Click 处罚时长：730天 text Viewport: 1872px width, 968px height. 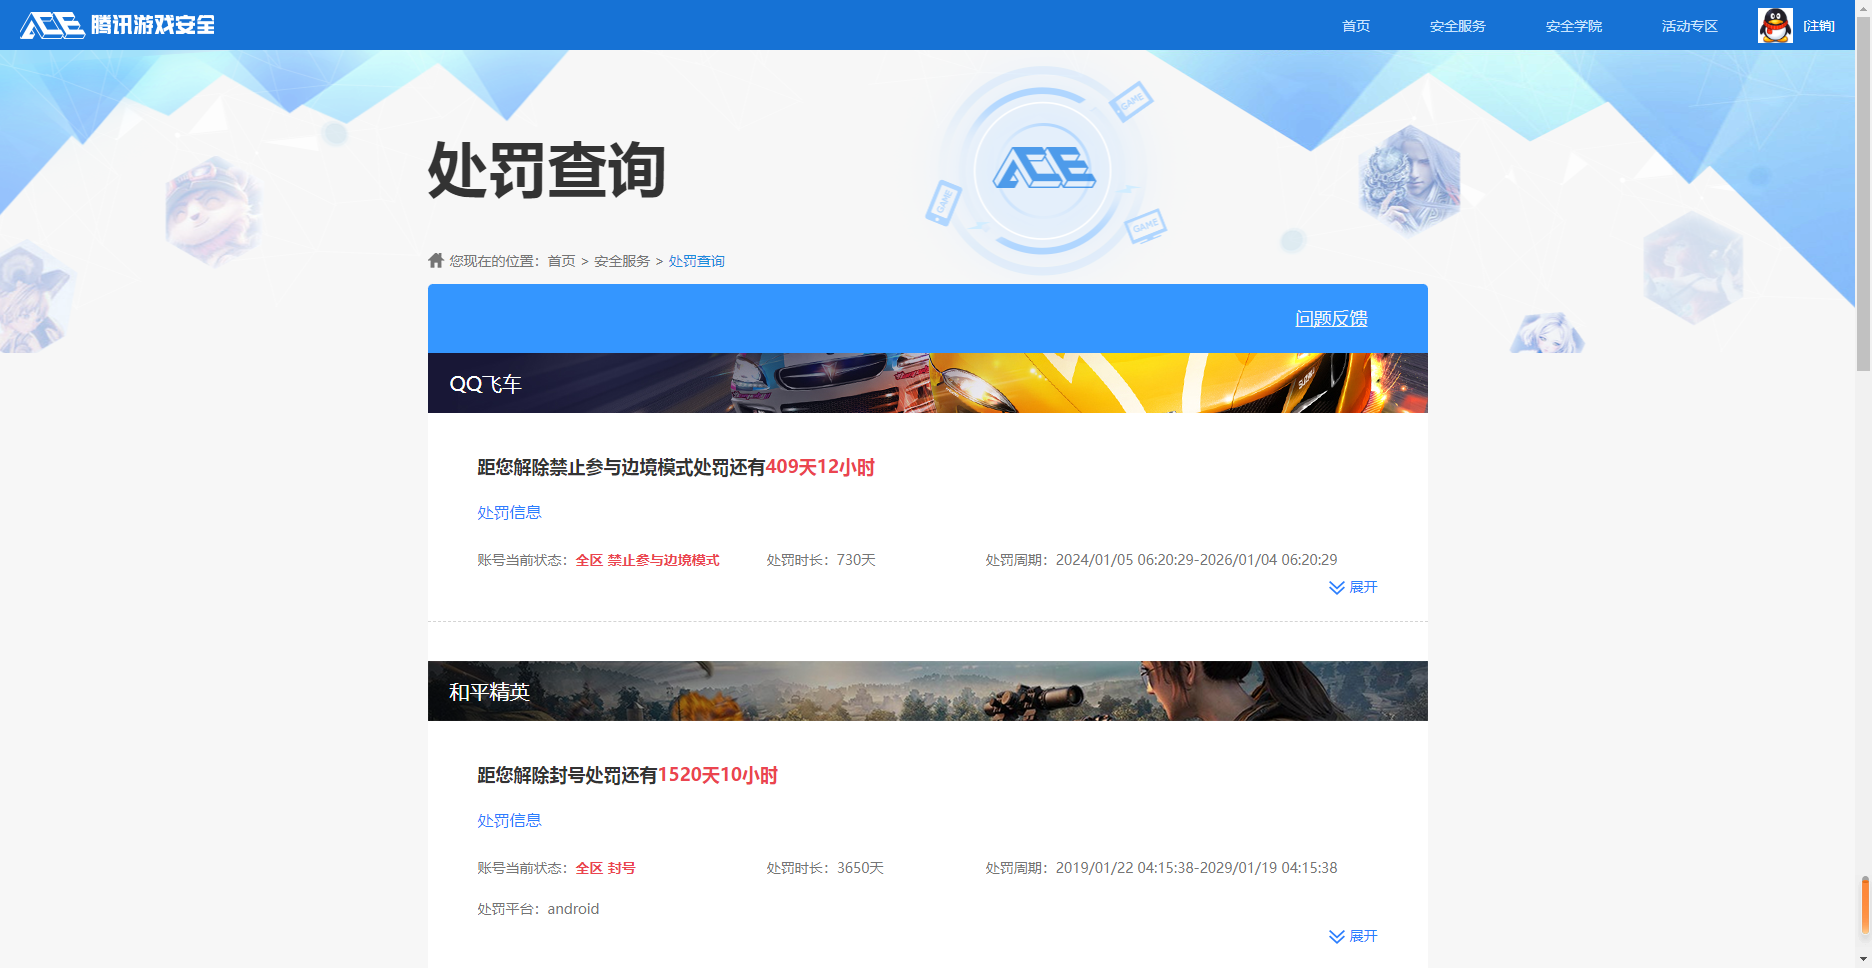pyautogui.click(x=821, y=560)
